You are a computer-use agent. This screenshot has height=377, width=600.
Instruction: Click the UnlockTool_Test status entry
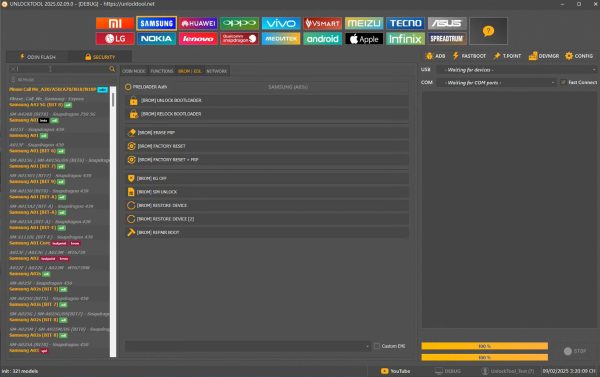[508, 371]
